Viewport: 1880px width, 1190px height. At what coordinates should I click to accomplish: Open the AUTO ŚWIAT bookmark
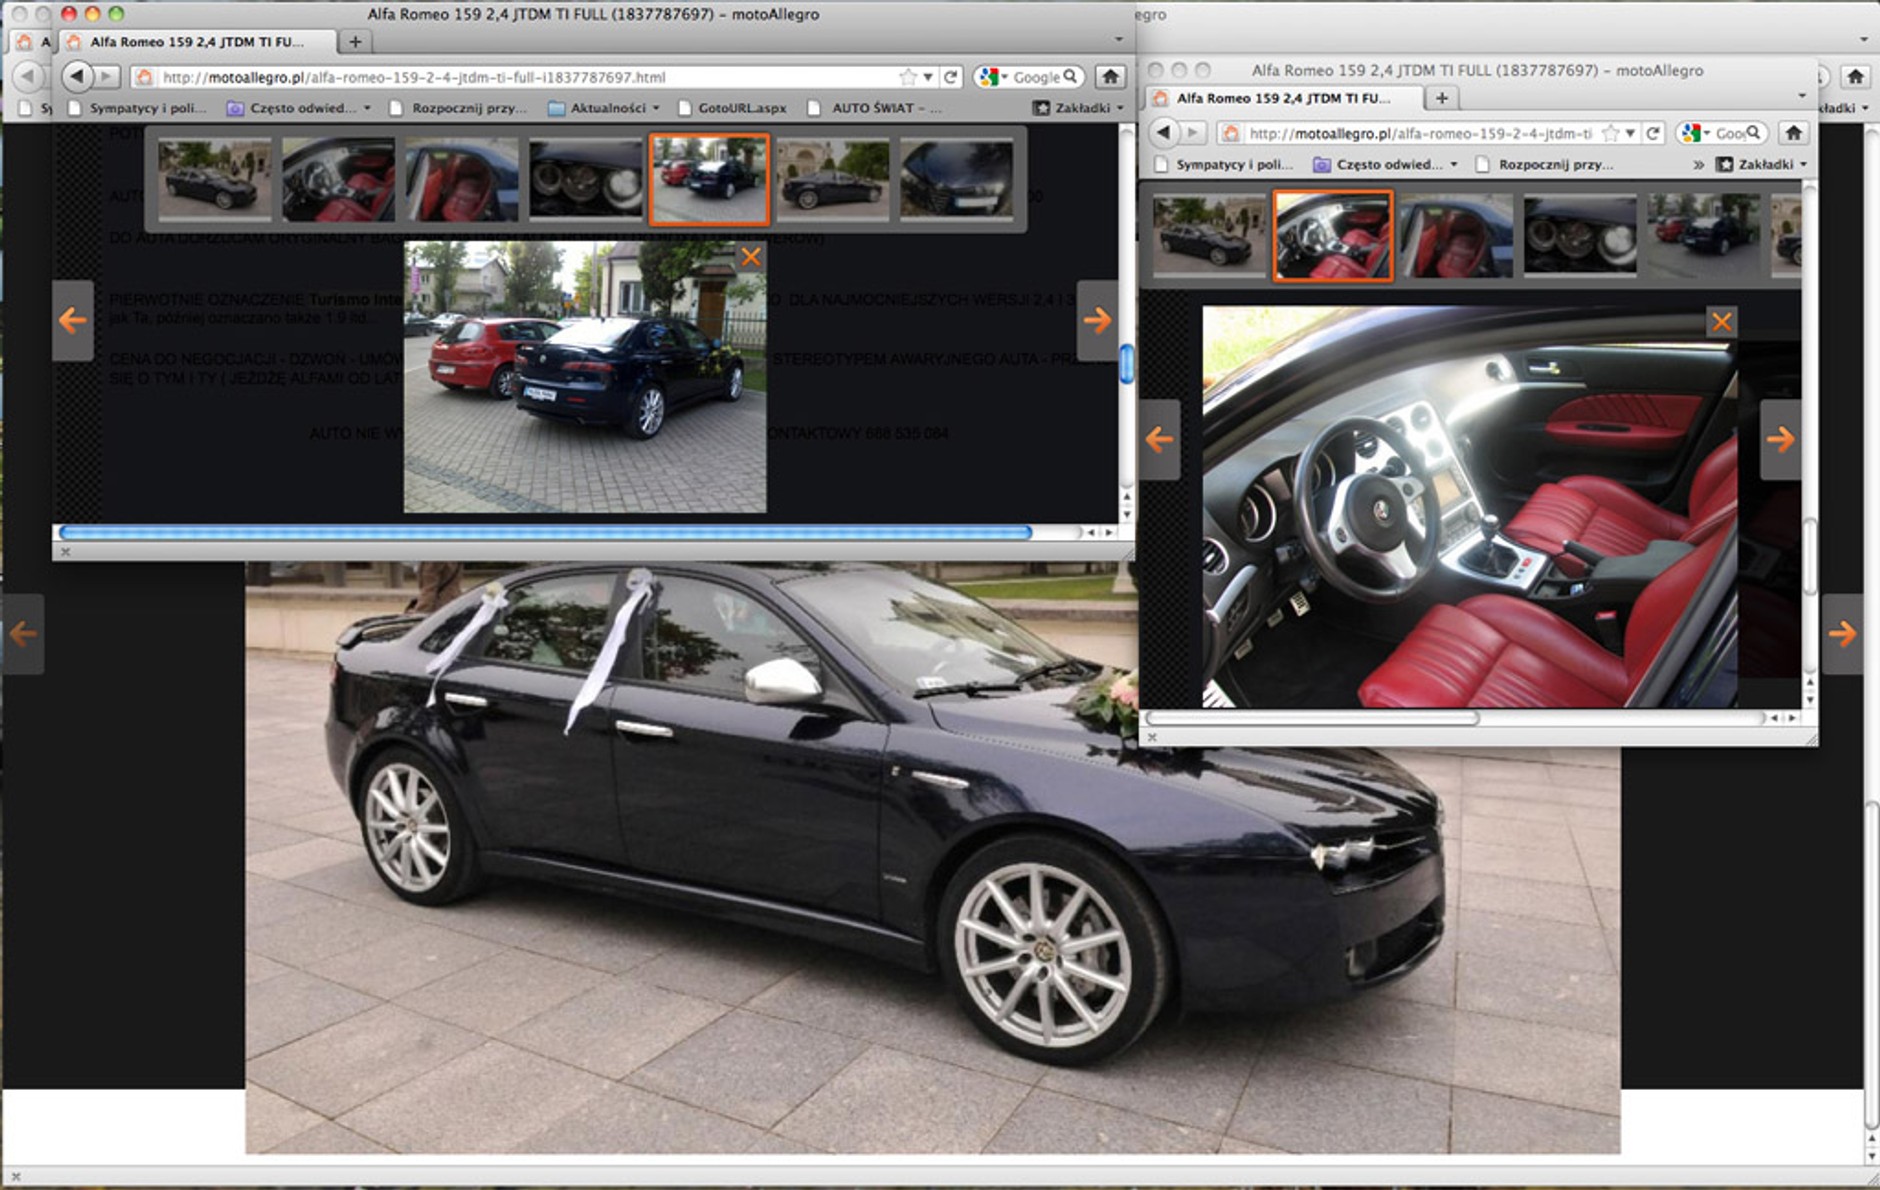tap(876, 108)
